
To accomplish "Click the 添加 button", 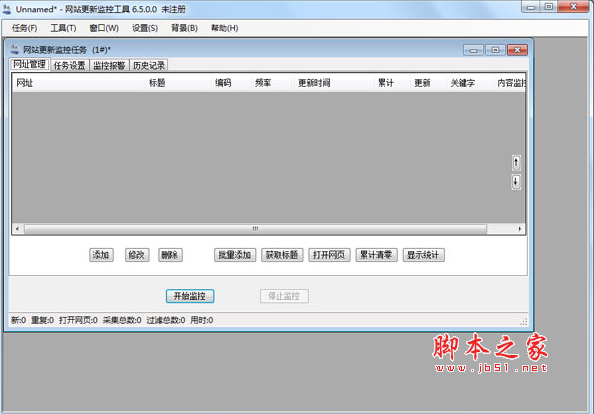I will click(x=101, y=255).
